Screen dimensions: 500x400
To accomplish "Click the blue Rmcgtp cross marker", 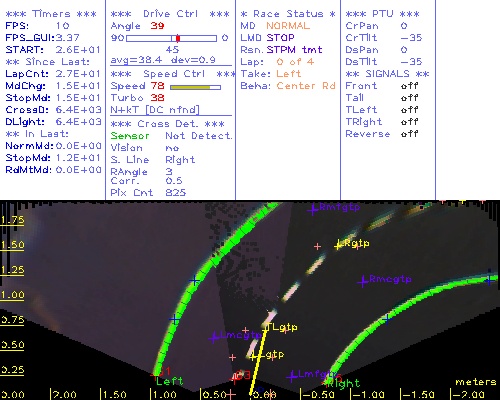I will pyautogui.click(x=363, y=282).
